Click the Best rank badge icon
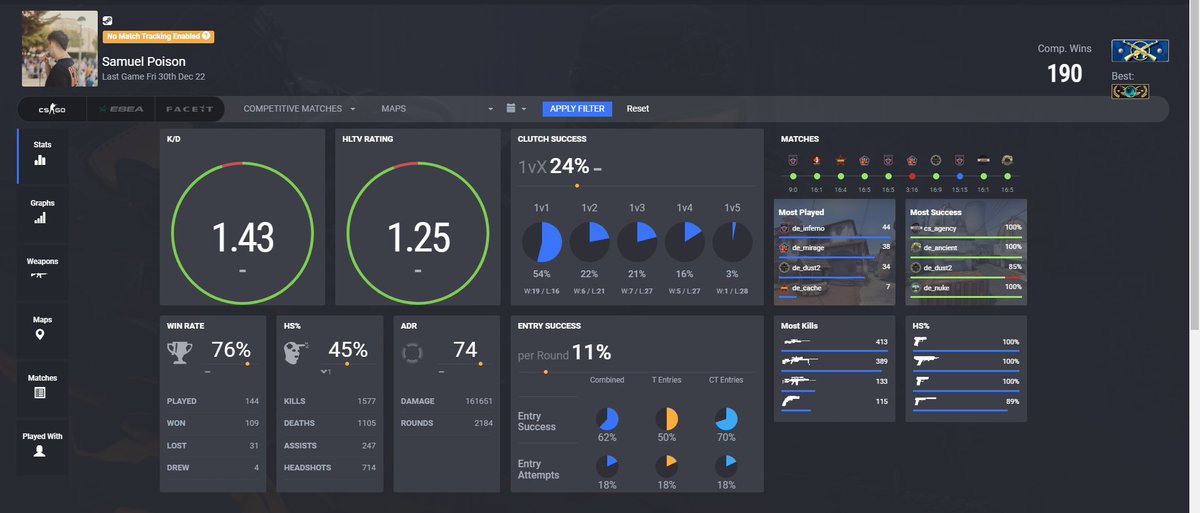Viewport: 1200px width, 513px height. point(1129,91)
